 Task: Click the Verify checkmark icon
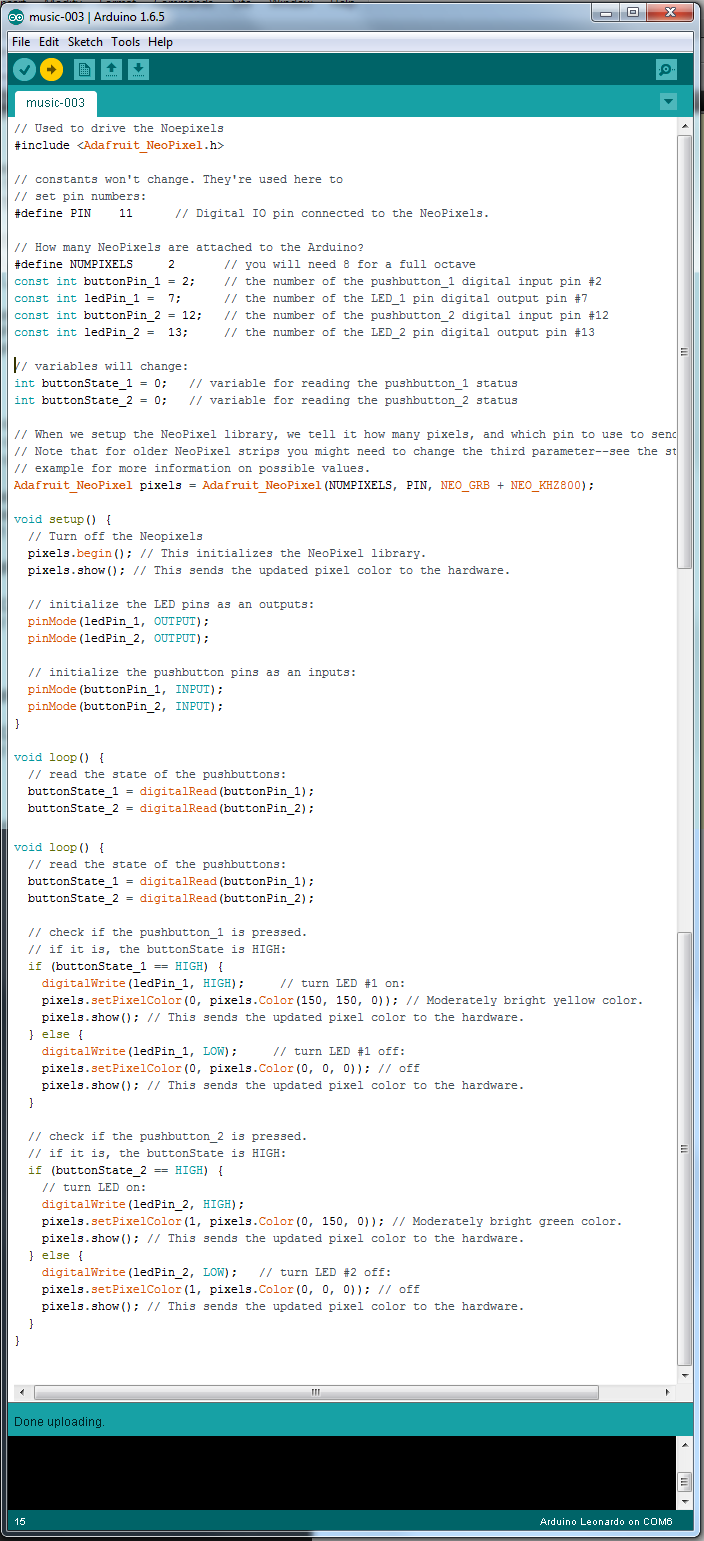pyautogui.click(x=24, y=69)
